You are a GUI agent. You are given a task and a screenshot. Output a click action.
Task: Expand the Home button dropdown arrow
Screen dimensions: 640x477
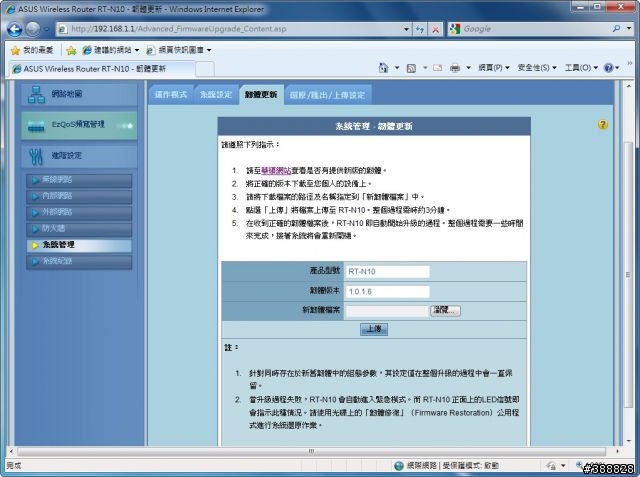397,68
